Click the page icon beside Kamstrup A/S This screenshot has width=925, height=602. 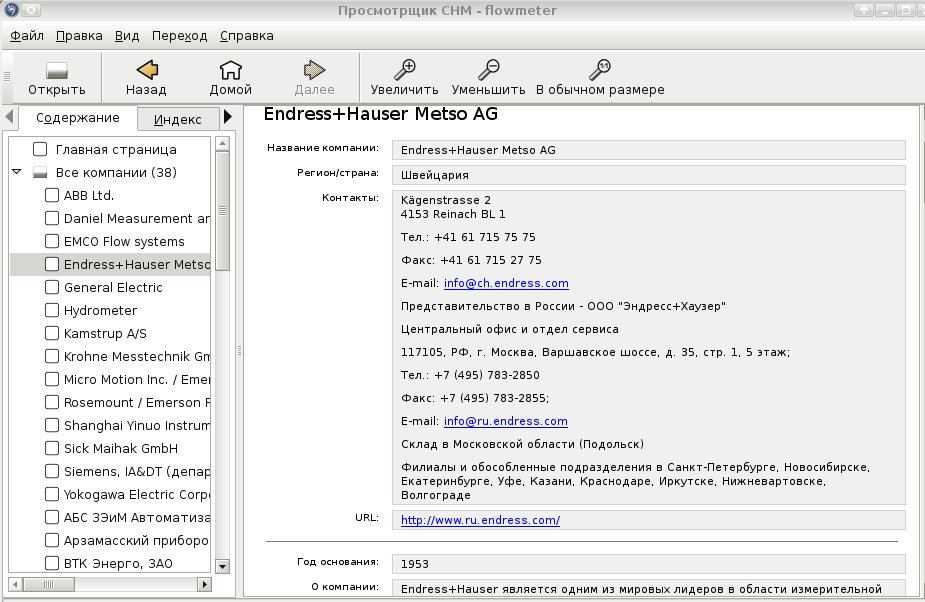point(52,333)
